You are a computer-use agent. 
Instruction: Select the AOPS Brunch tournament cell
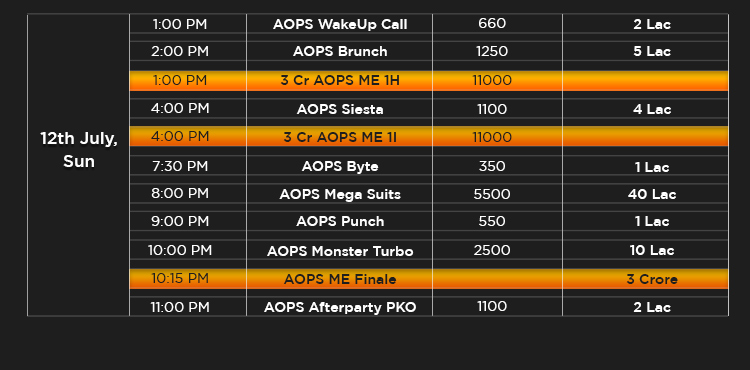pyautogui.click(x=340, y=51)
